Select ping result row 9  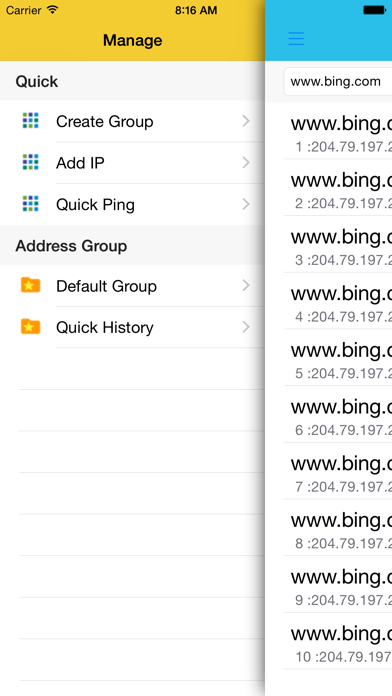tap(338, 584)
